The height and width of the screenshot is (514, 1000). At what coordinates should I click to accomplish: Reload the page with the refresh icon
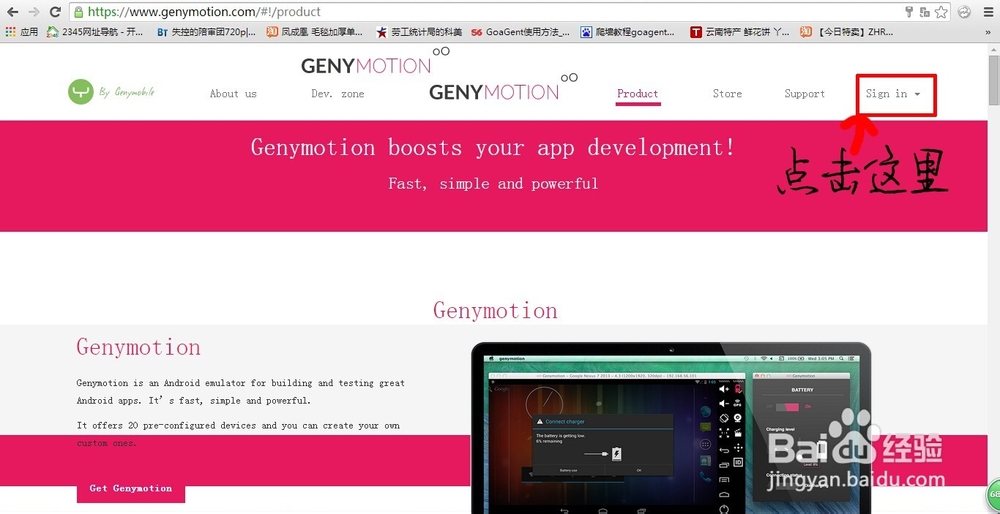click(x=55, y=11)
